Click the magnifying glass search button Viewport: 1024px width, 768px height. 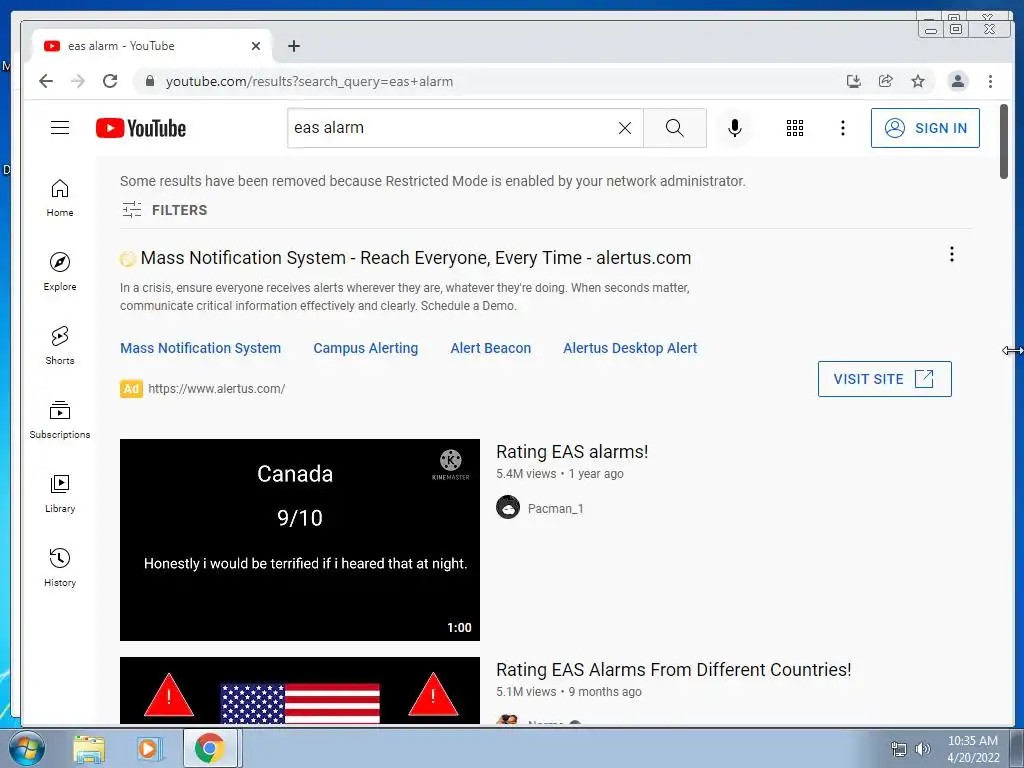[675, 128]
